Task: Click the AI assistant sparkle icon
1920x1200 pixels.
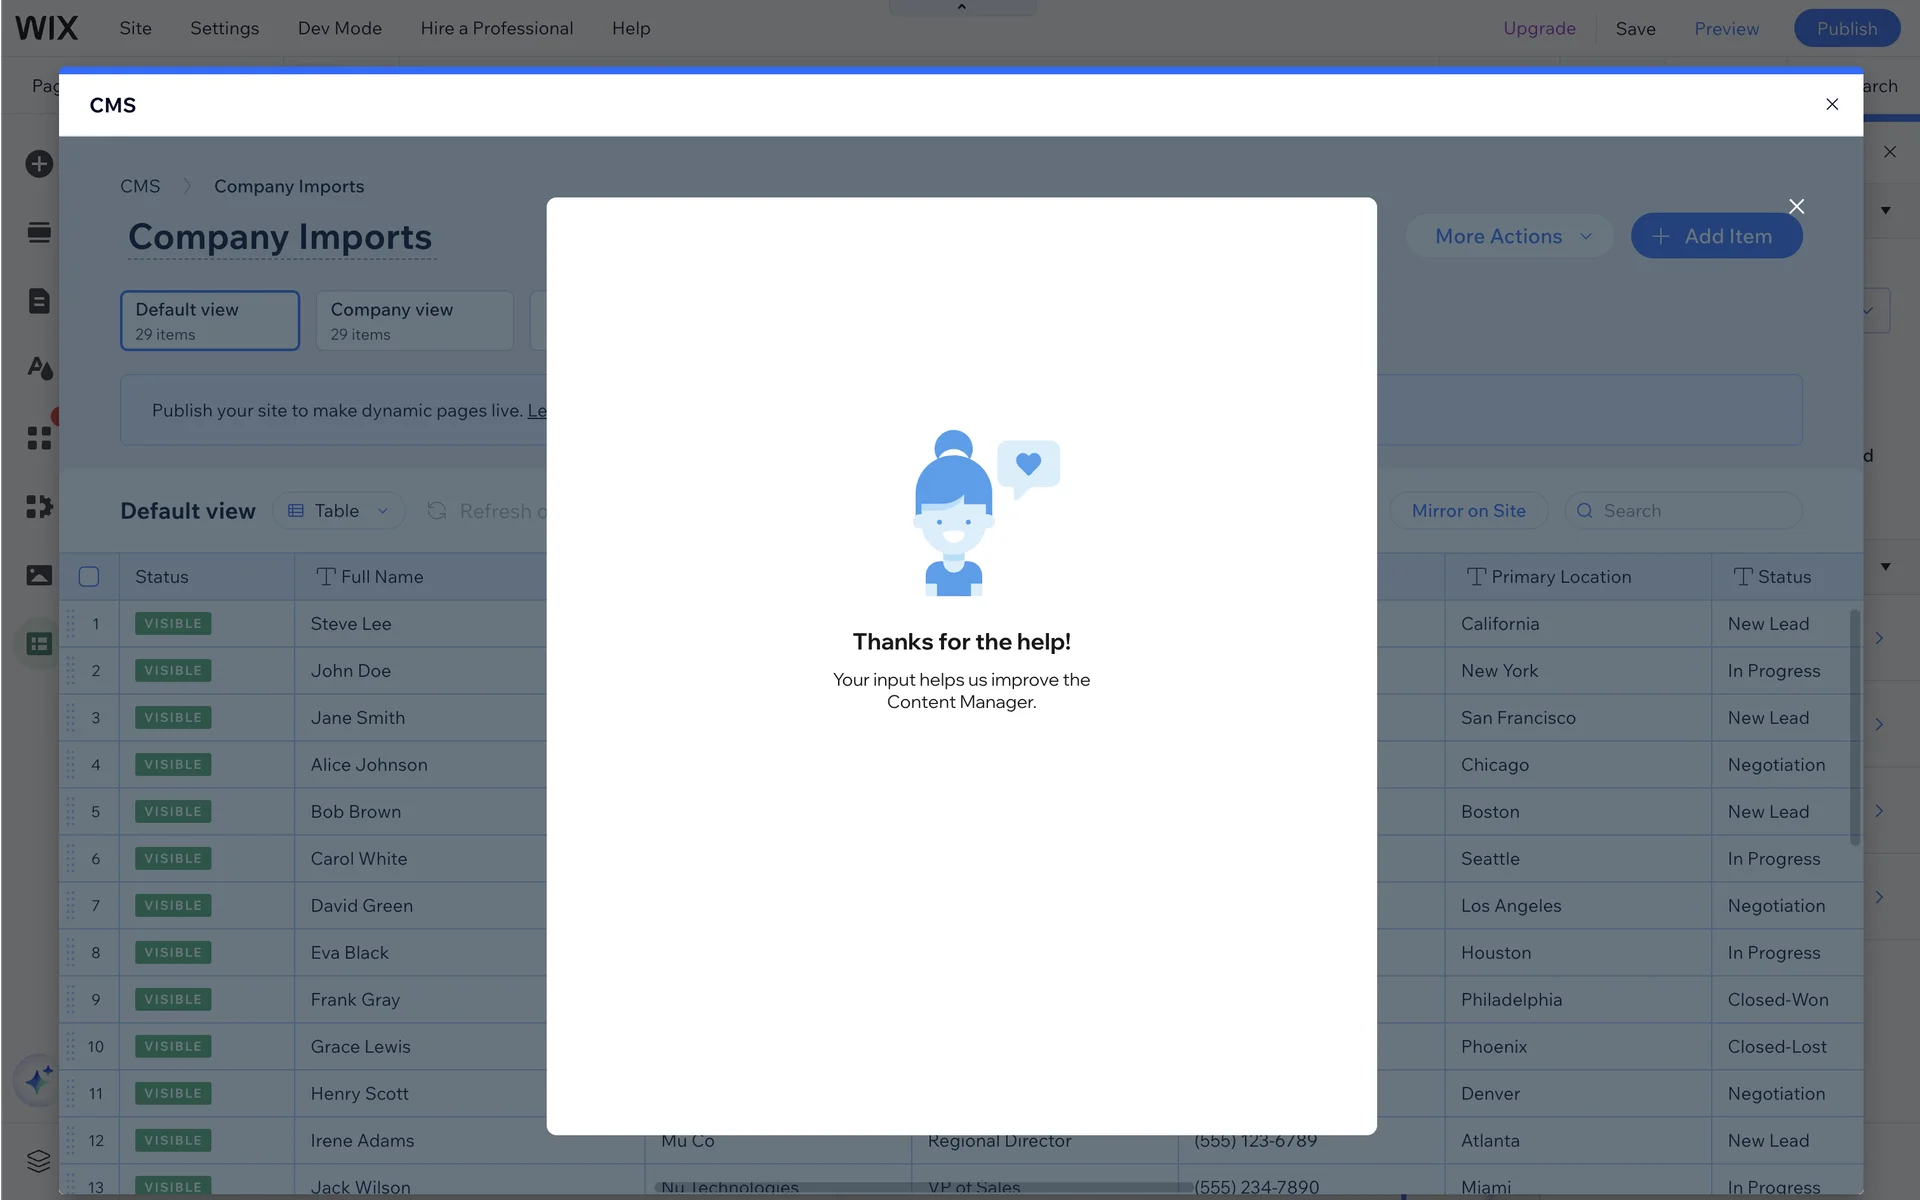Action: click(x=38, y=1080)
